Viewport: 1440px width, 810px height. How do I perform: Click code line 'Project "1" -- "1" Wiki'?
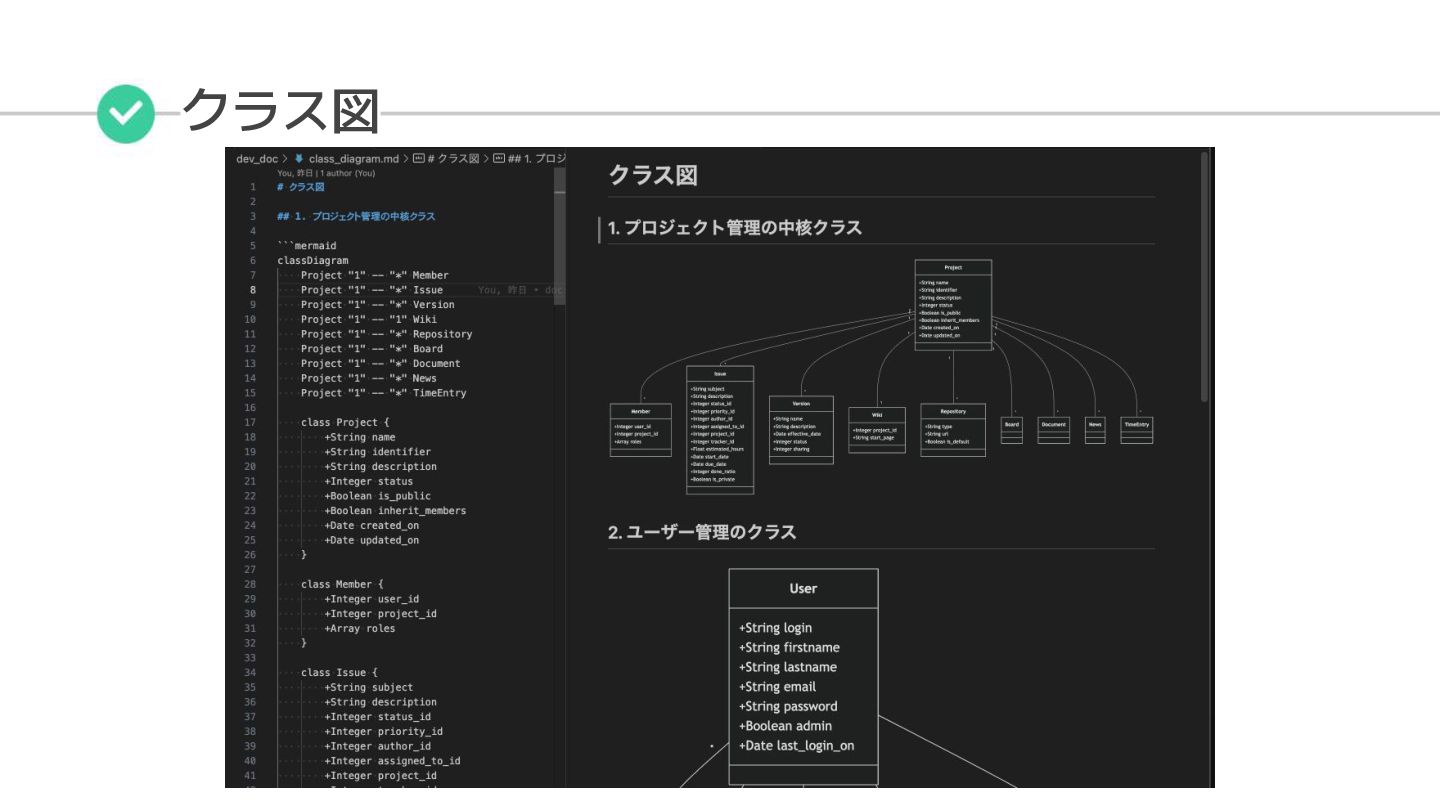[x=369, y=319]
